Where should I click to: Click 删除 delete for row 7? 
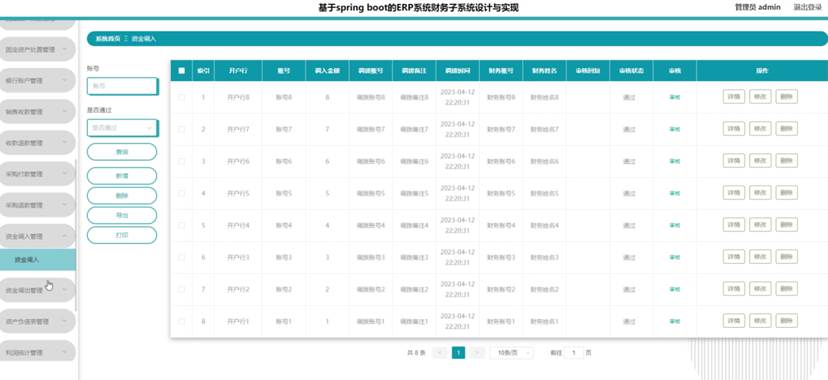(786, 289)
